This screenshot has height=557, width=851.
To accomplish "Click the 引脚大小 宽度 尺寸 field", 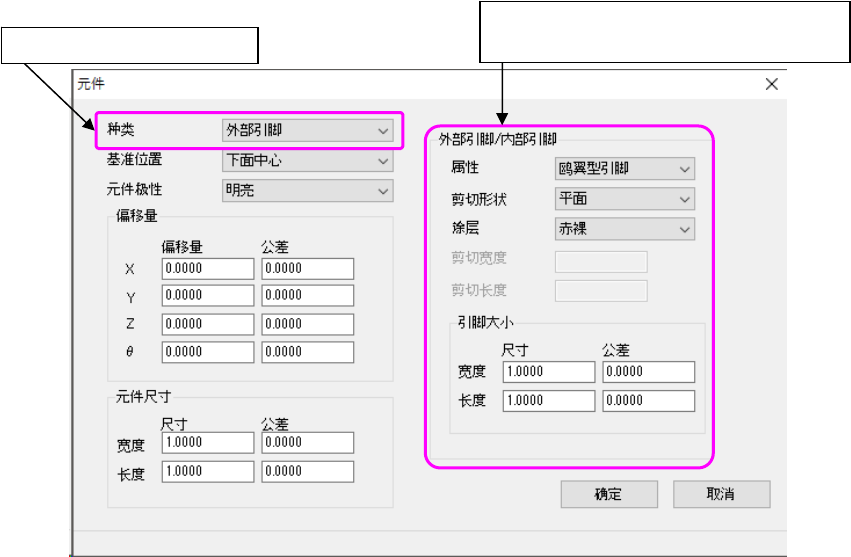I will [x=549, y=372].
